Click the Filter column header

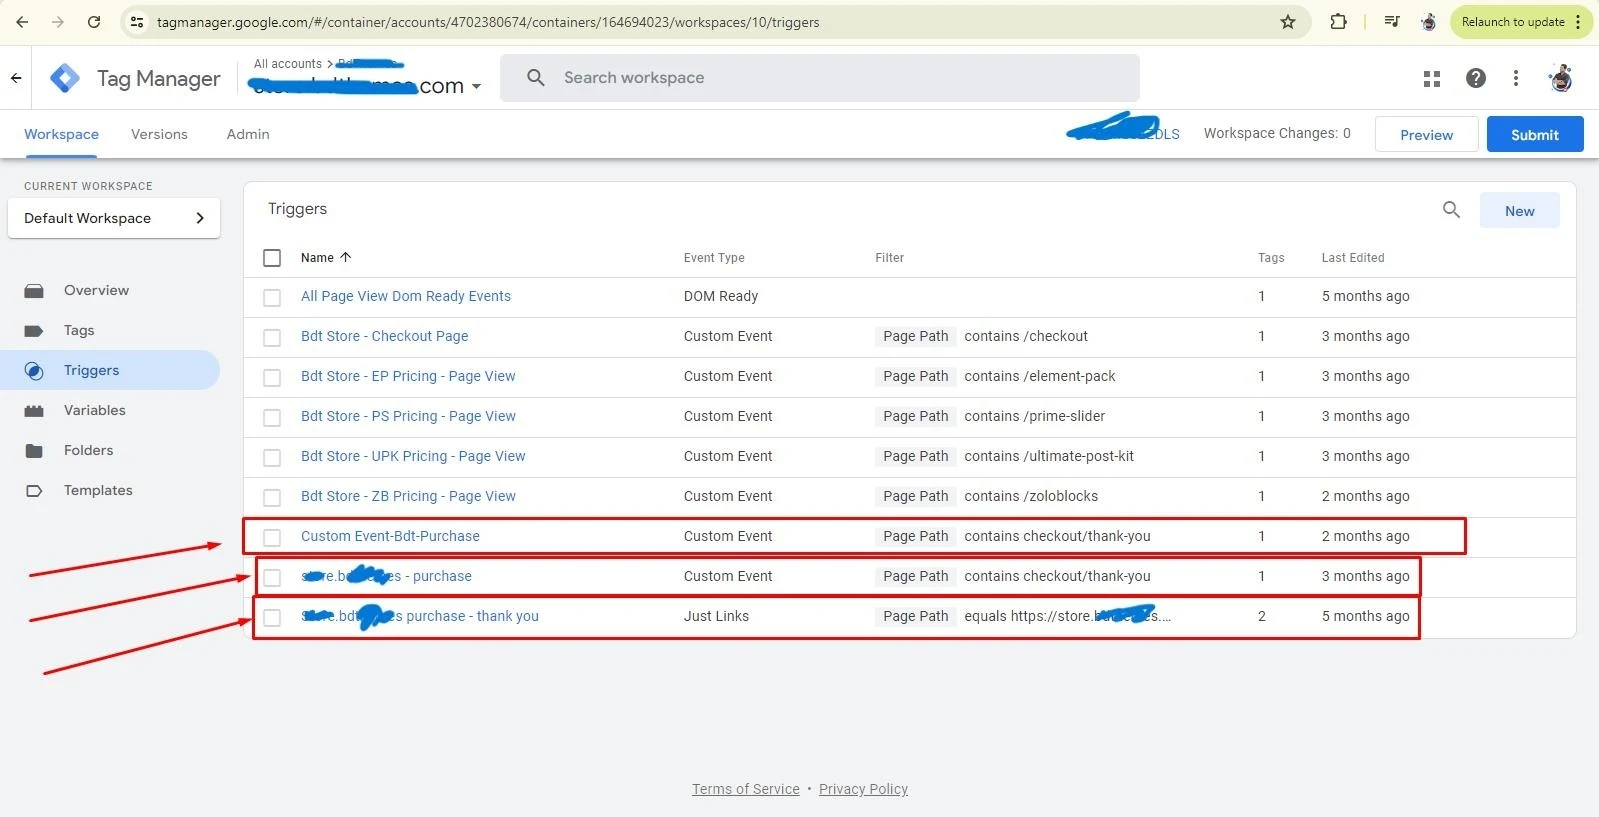[x=889, y=258]
